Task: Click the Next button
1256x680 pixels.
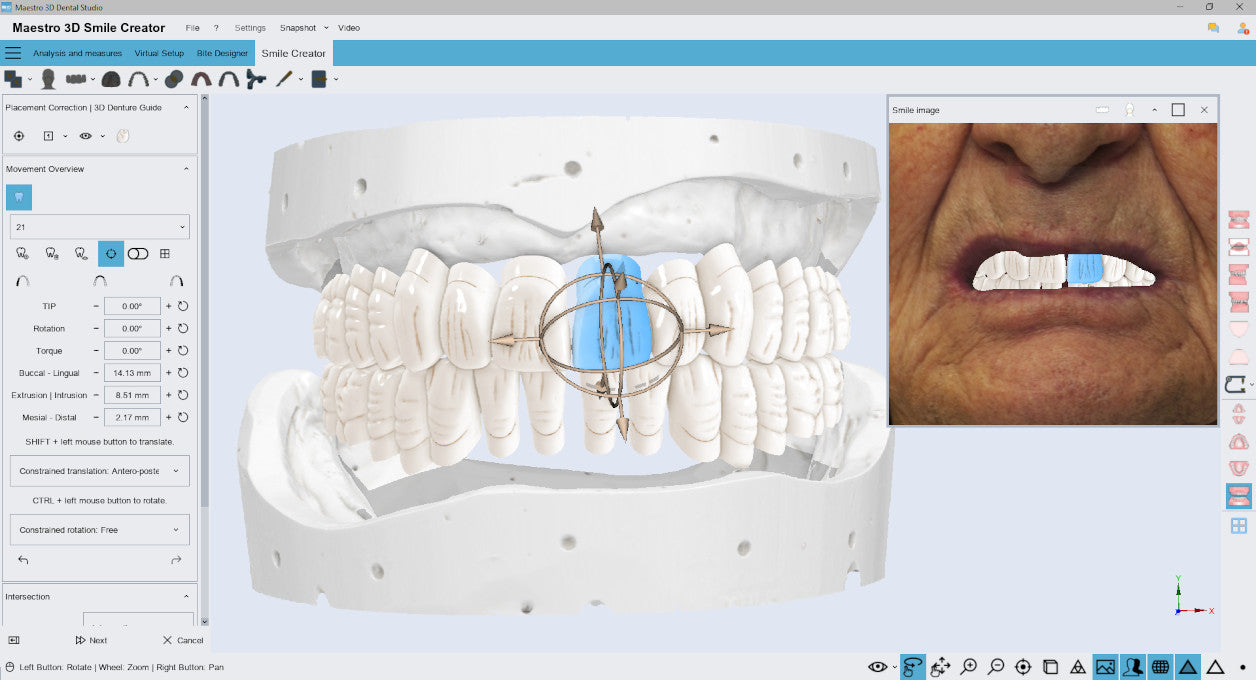Action: [x=91, y=640]
